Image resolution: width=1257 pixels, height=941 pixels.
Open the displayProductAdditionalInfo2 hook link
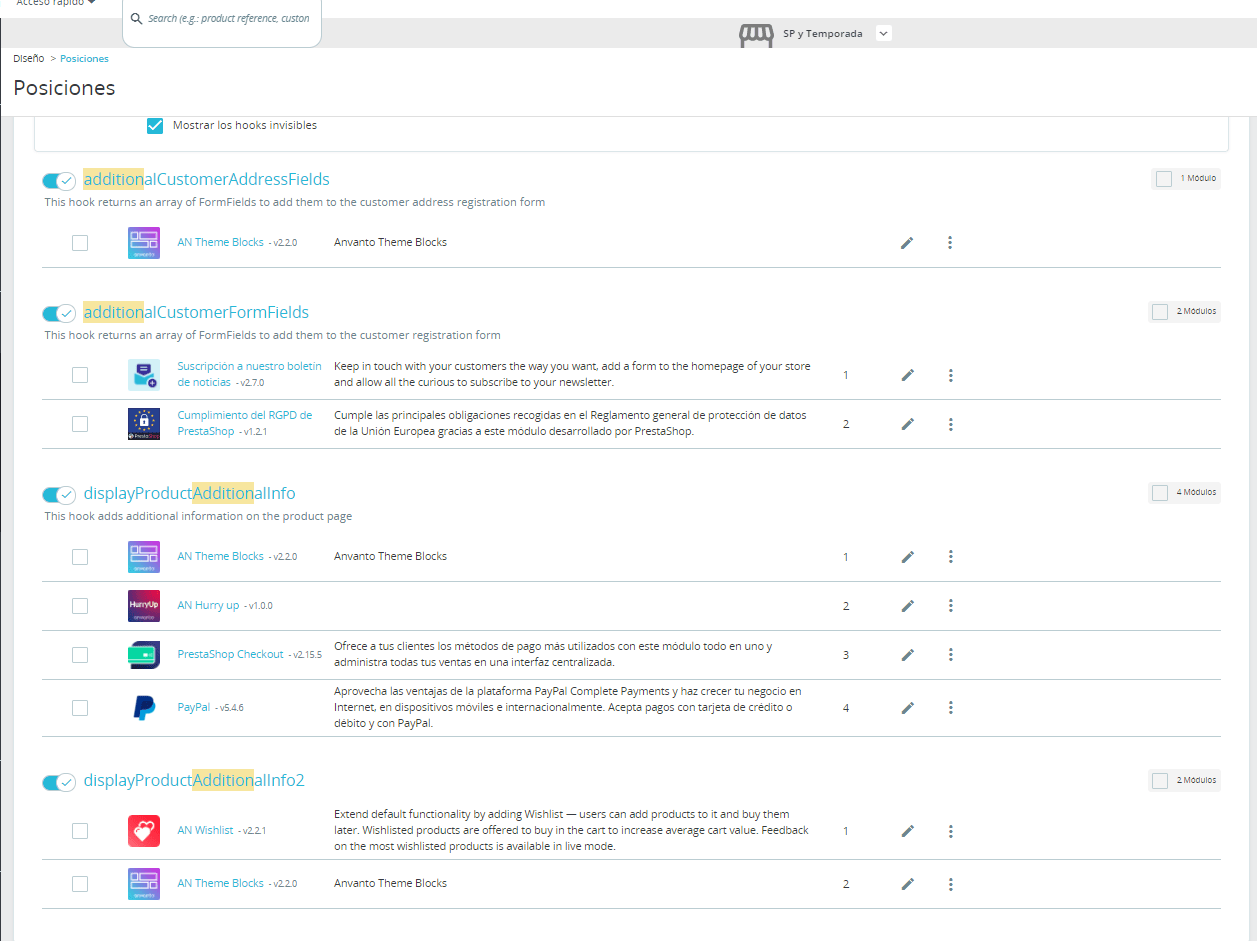(x=194, y=781)
